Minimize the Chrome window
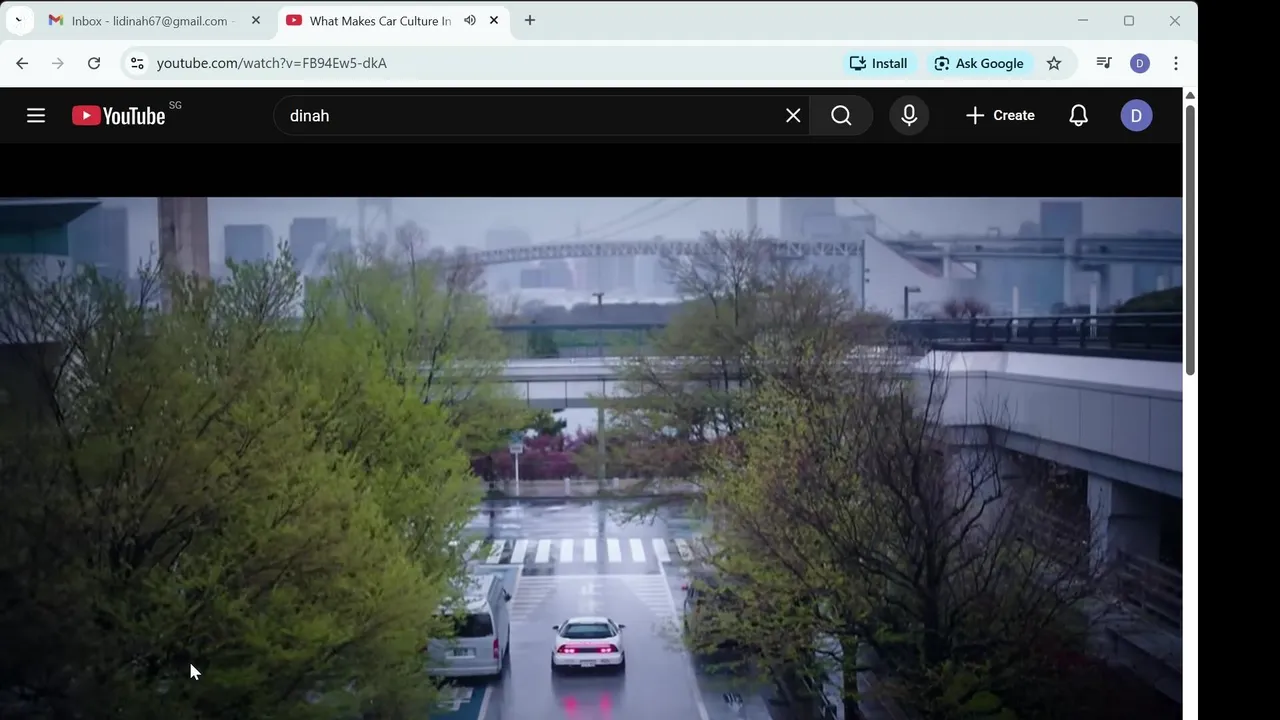Screen dimensions: 1280x720 1083,21
